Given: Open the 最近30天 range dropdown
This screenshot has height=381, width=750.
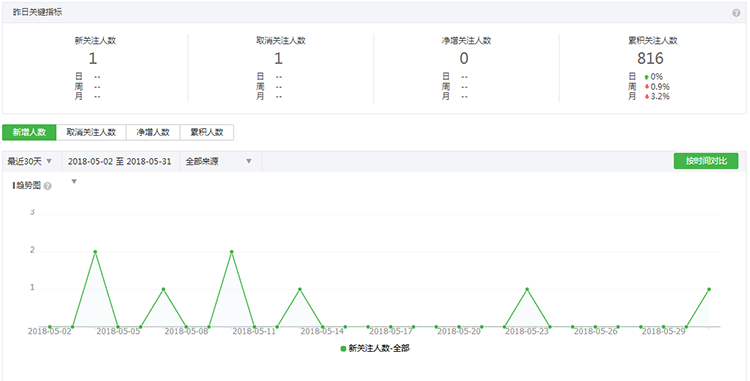Looking at the screenshot, I should tap(29, 162).
